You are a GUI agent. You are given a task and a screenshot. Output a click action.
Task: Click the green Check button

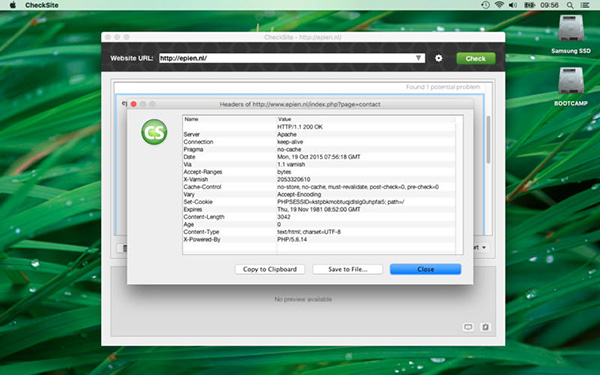tap(476, 59)
